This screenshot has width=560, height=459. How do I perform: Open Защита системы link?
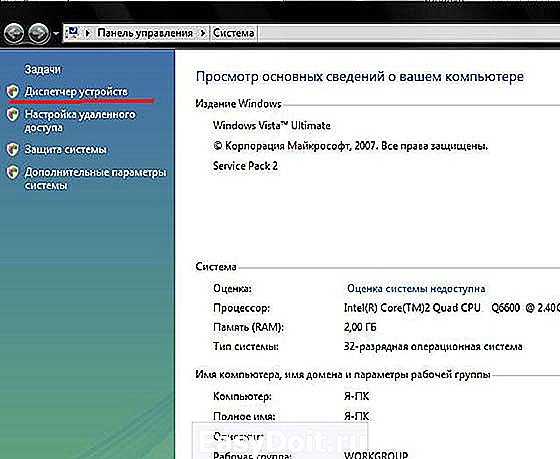66,149
